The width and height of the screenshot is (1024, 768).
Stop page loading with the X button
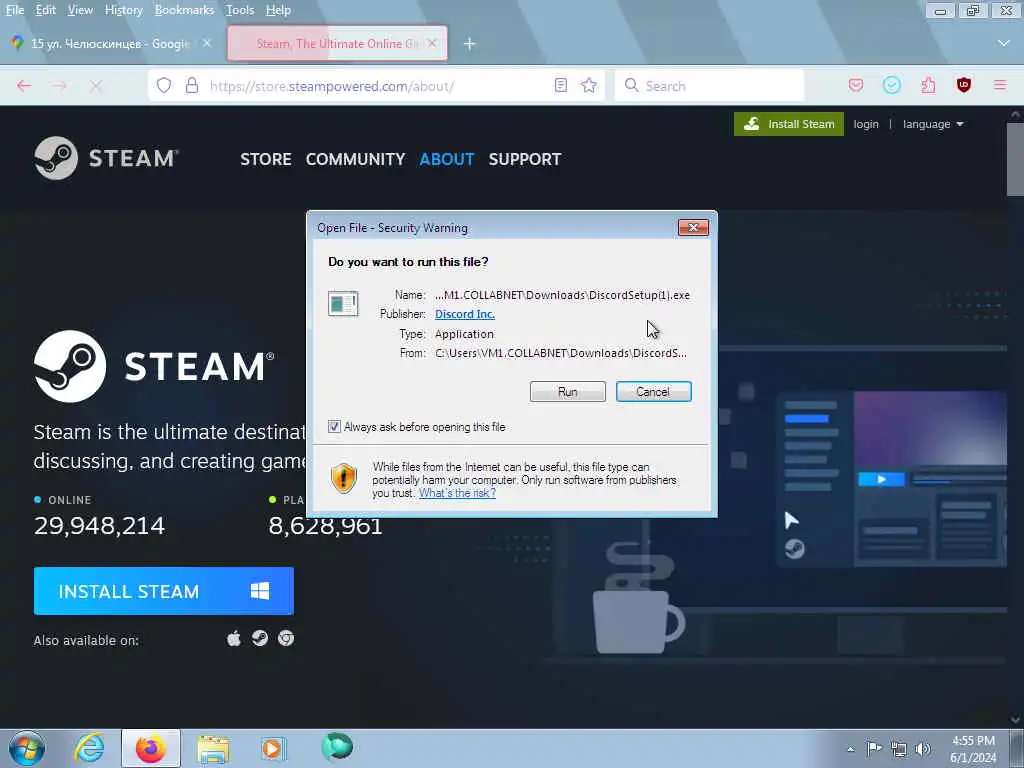pos(95,86)
